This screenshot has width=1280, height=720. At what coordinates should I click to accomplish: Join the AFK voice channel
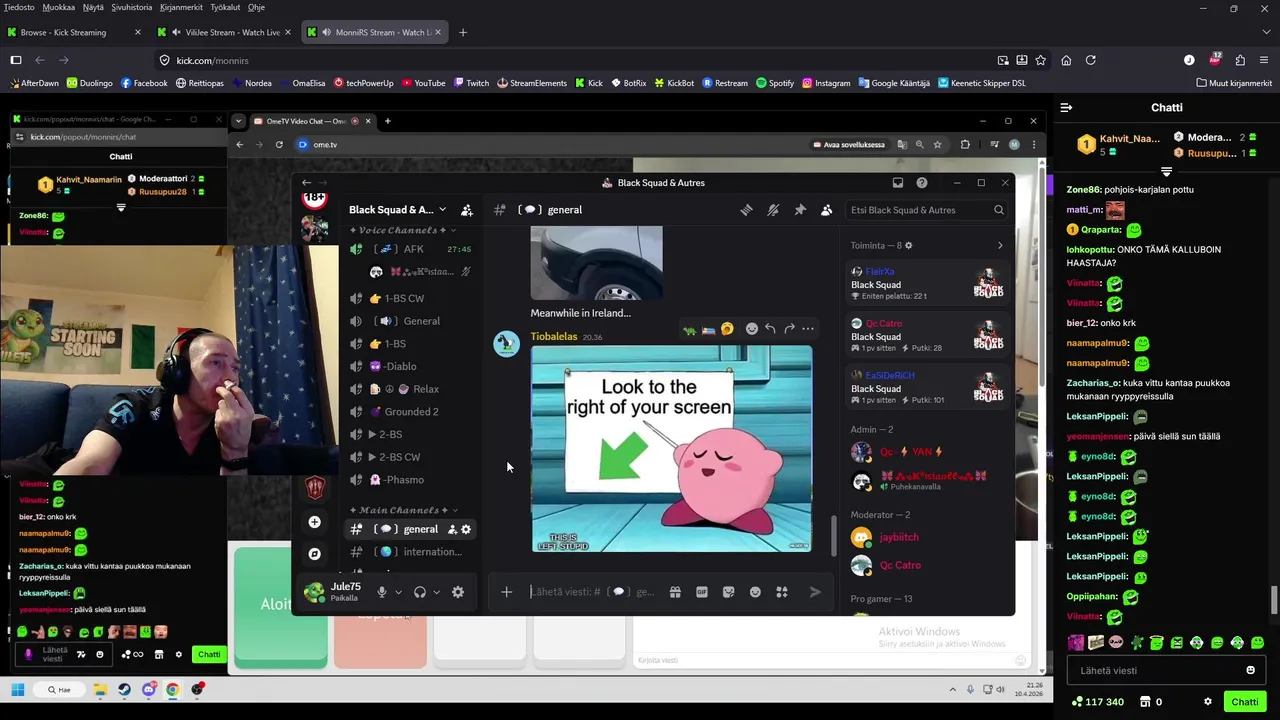[410, 249]
